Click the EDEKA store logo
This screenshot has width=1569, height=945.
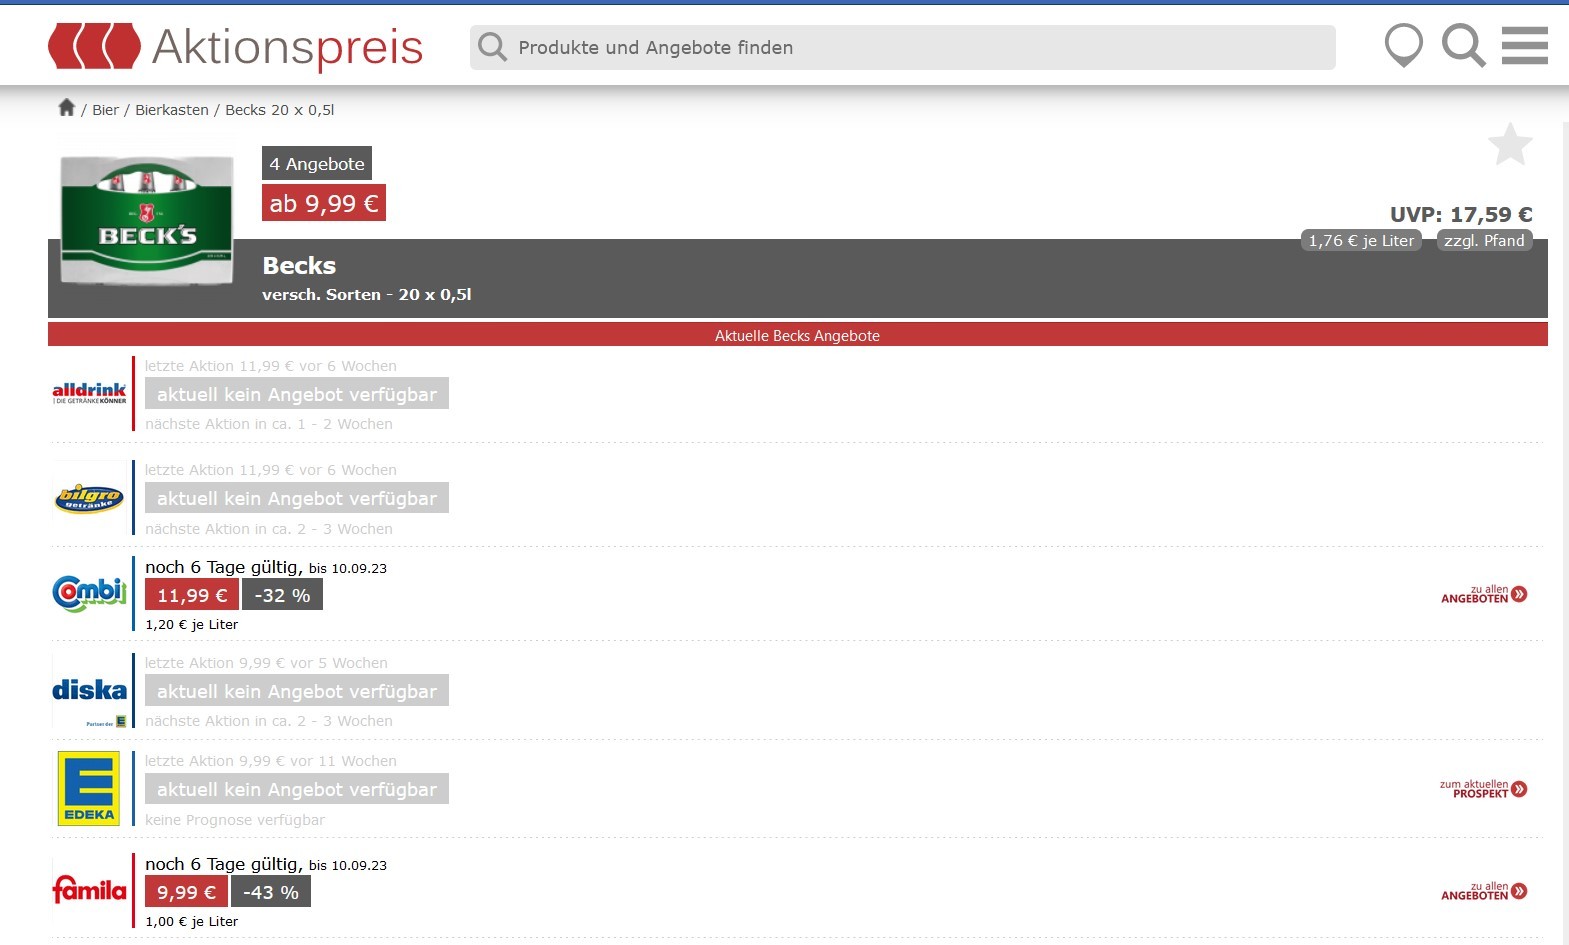(x=89, y=788)
